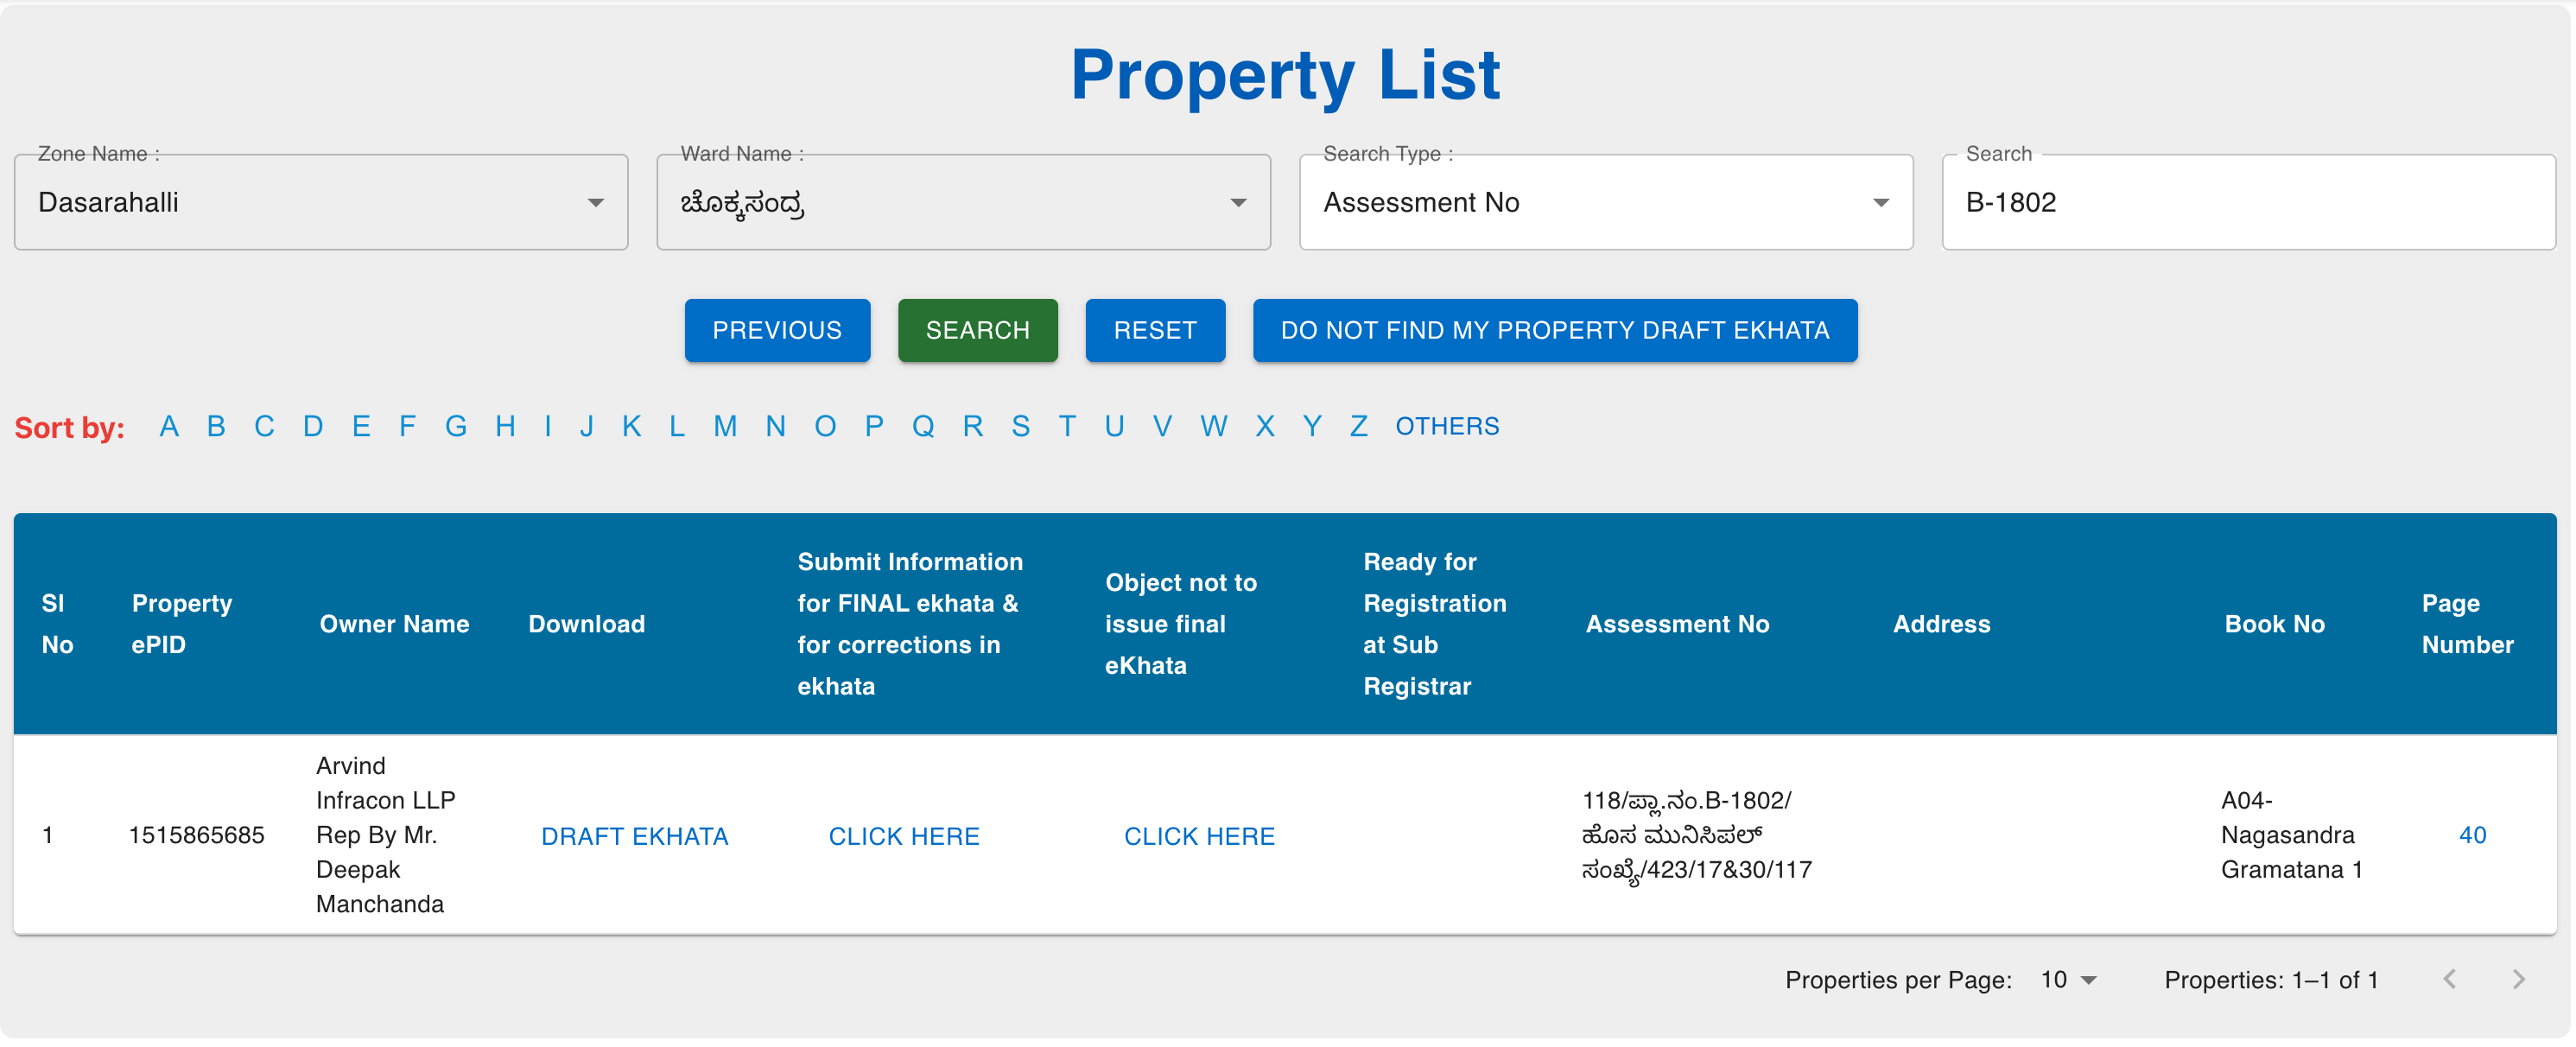Go to previous page arrow in pagination
2576x1047 pixels.
(x=2450, y=980)
